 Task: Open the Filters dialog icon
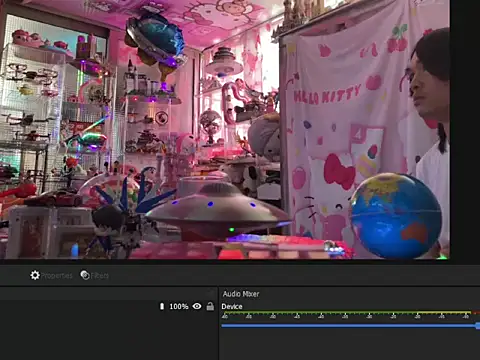tap(85, 275)
